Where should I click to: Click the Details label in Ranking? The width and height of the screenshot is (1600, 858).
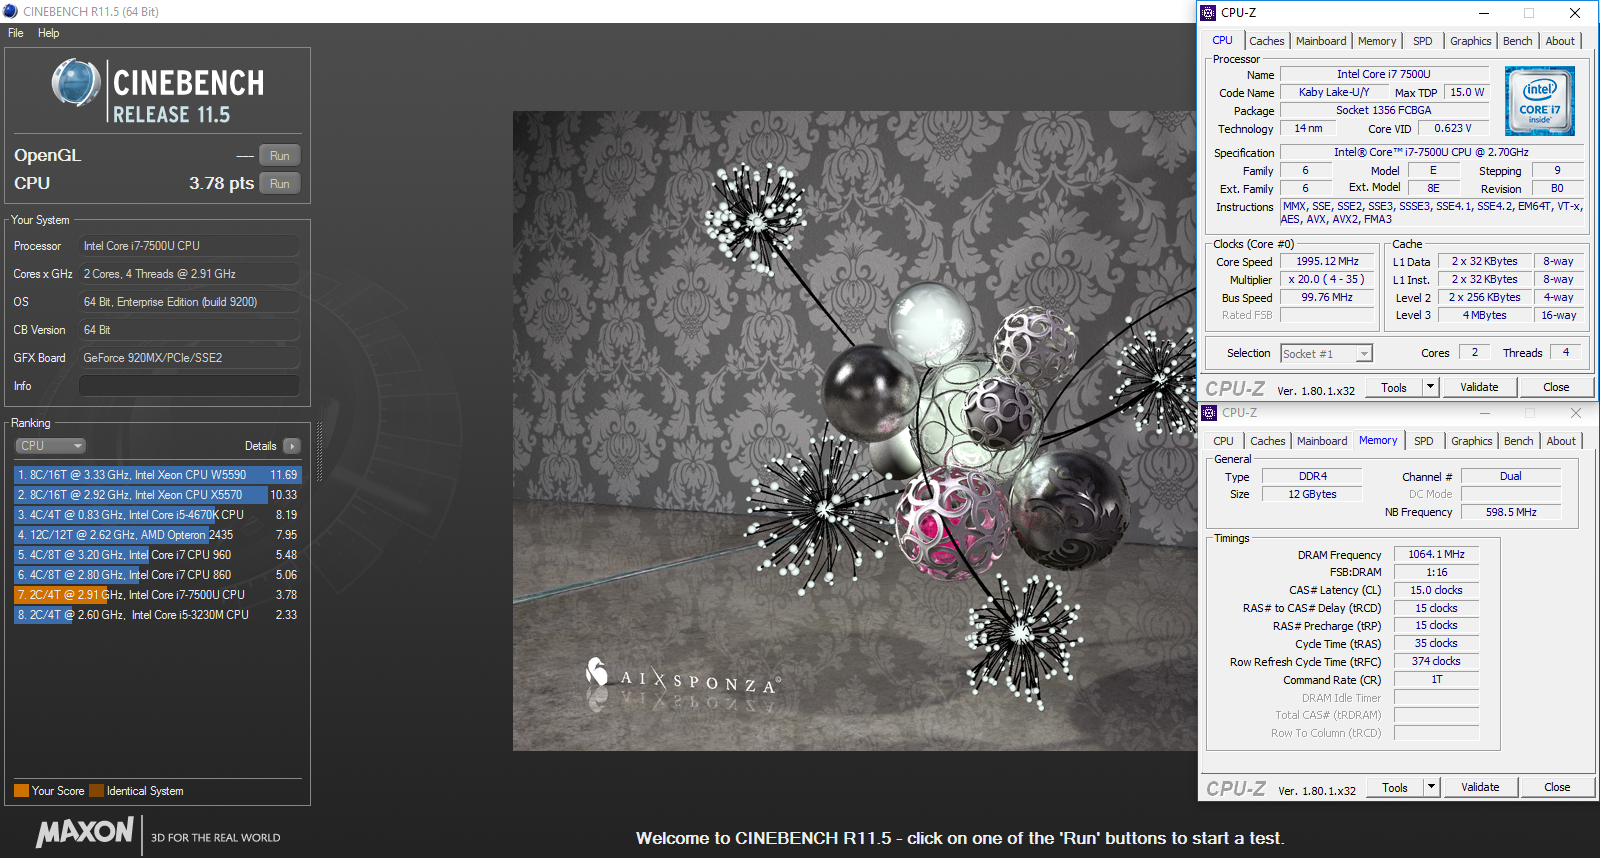(260, 446)
